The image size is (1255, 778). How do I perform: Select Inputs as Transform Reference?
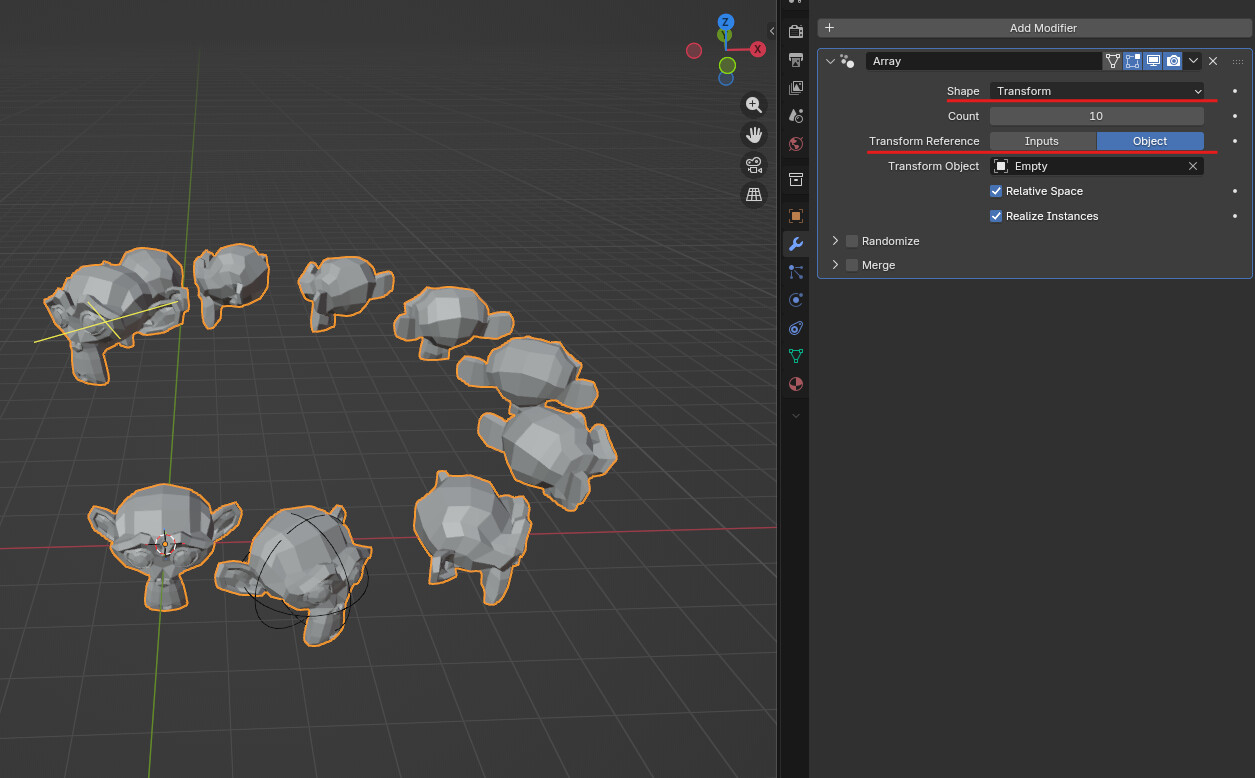tap(1043, 141)
